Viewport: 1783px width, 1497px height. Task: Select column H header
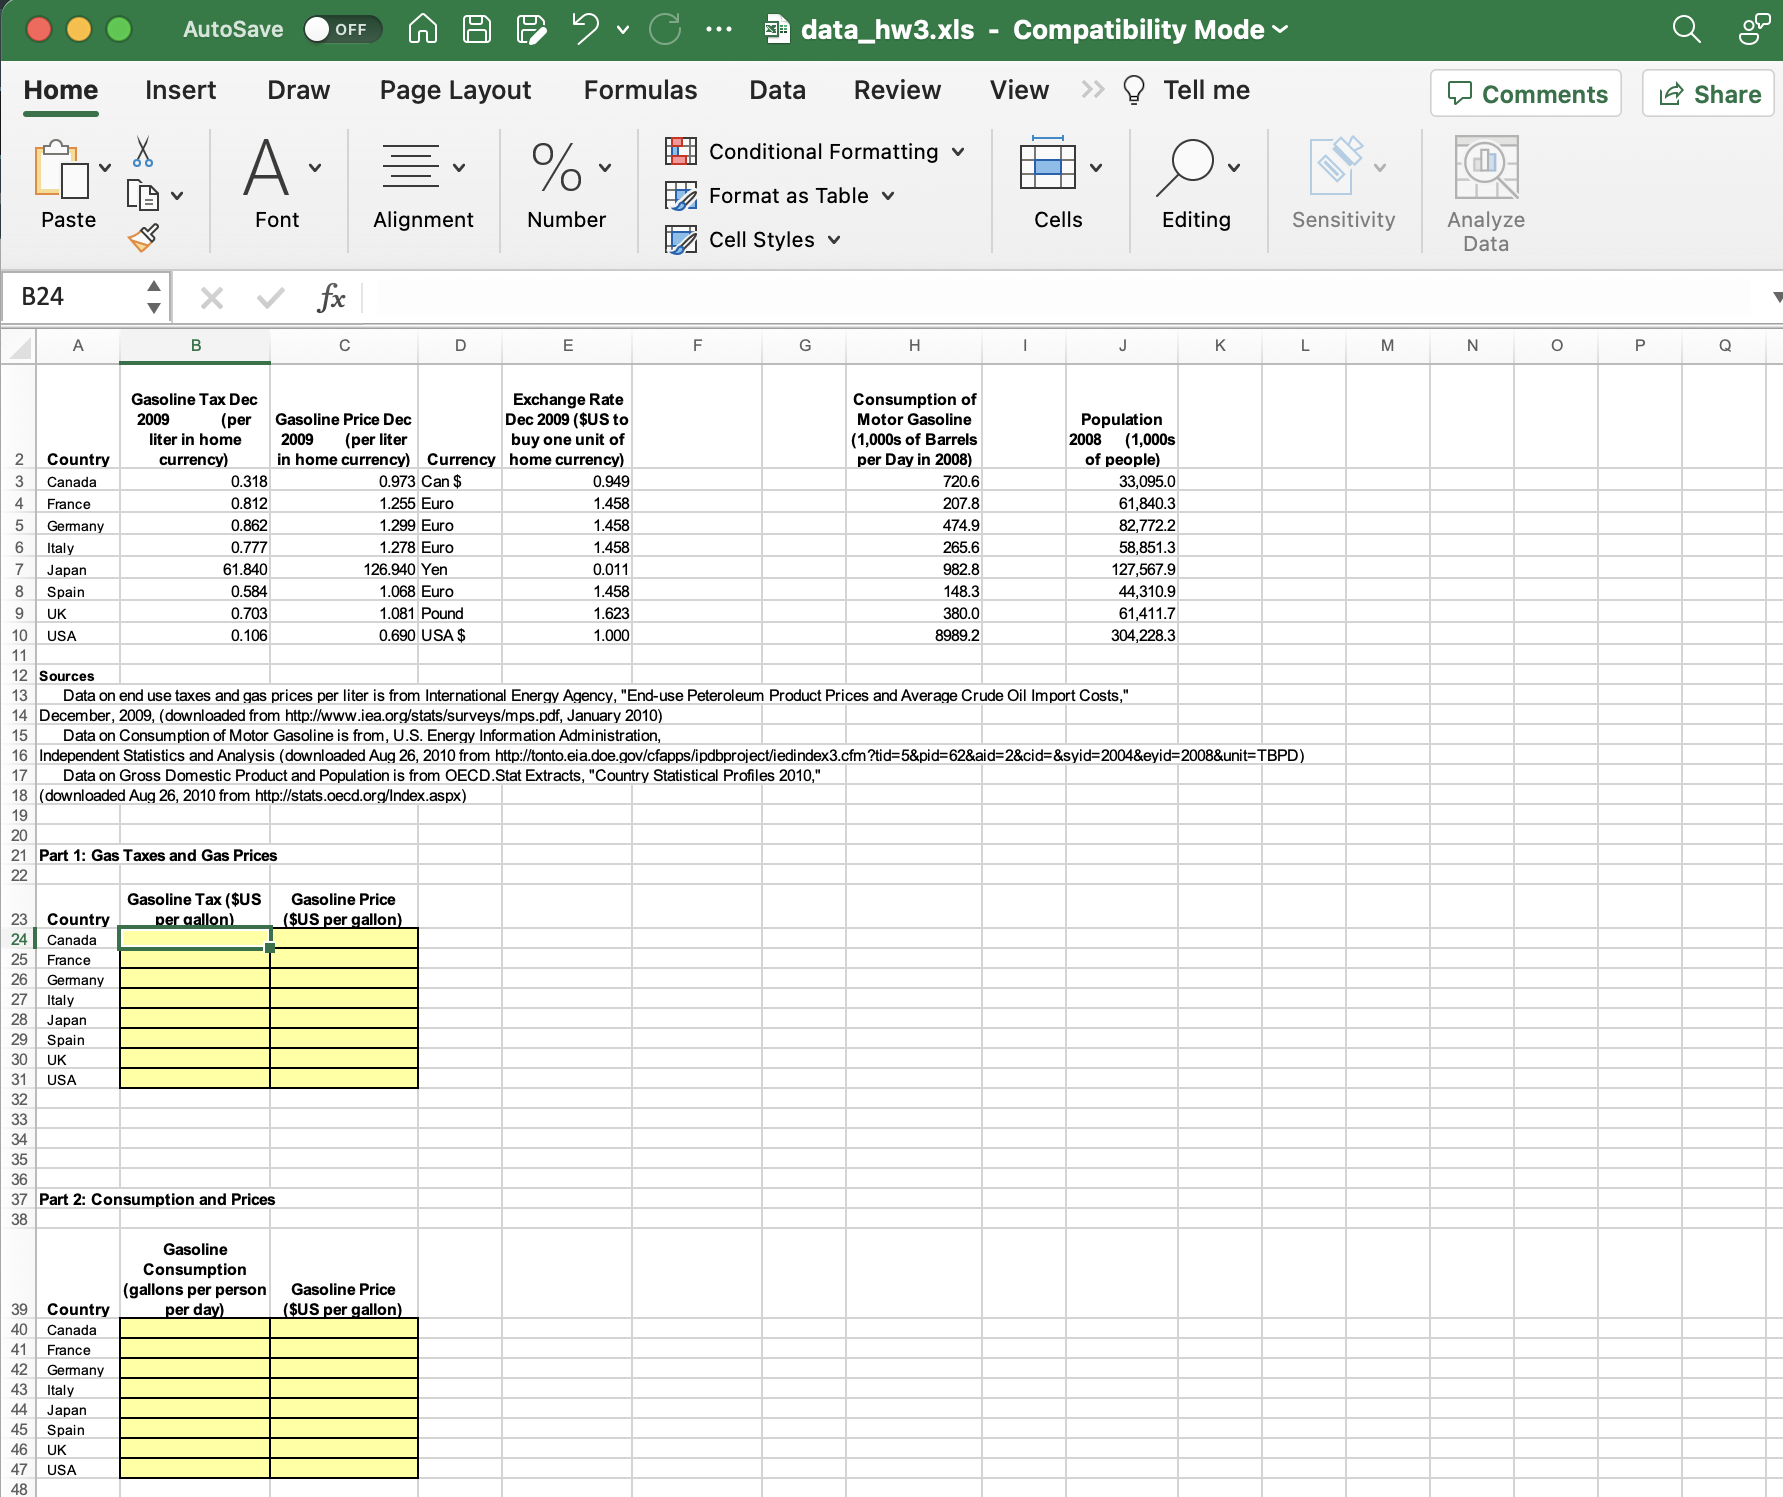pyautogui.click(x=914, y=346)
